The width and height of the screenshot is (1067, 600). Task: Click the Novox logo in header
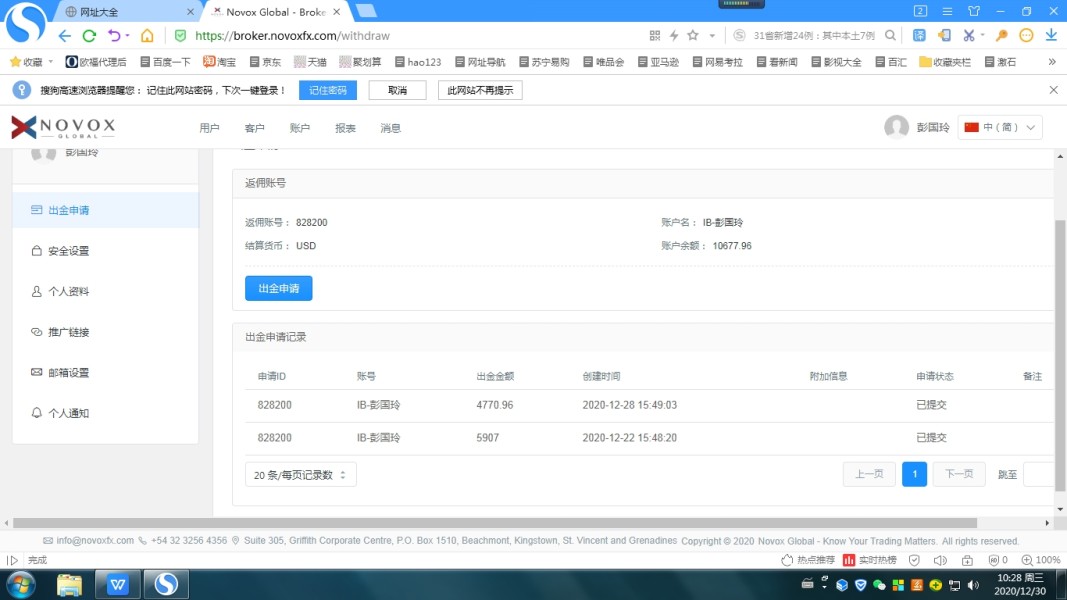(64, 127)
